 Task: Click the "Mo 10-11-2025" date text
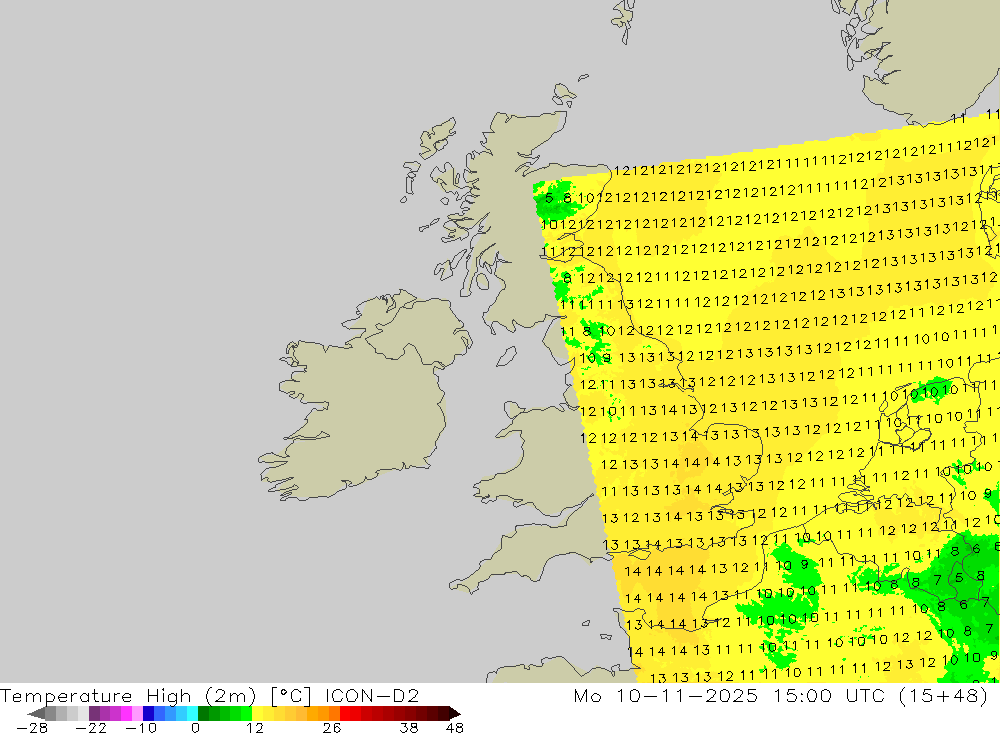click(x=666, y=695)
